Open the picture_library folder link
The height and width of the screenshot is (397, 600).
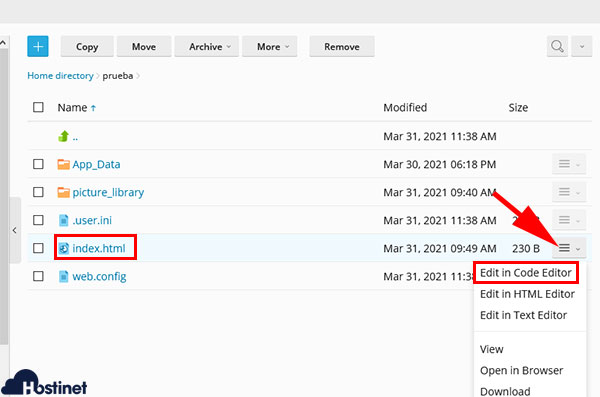[x=108, y=193]
